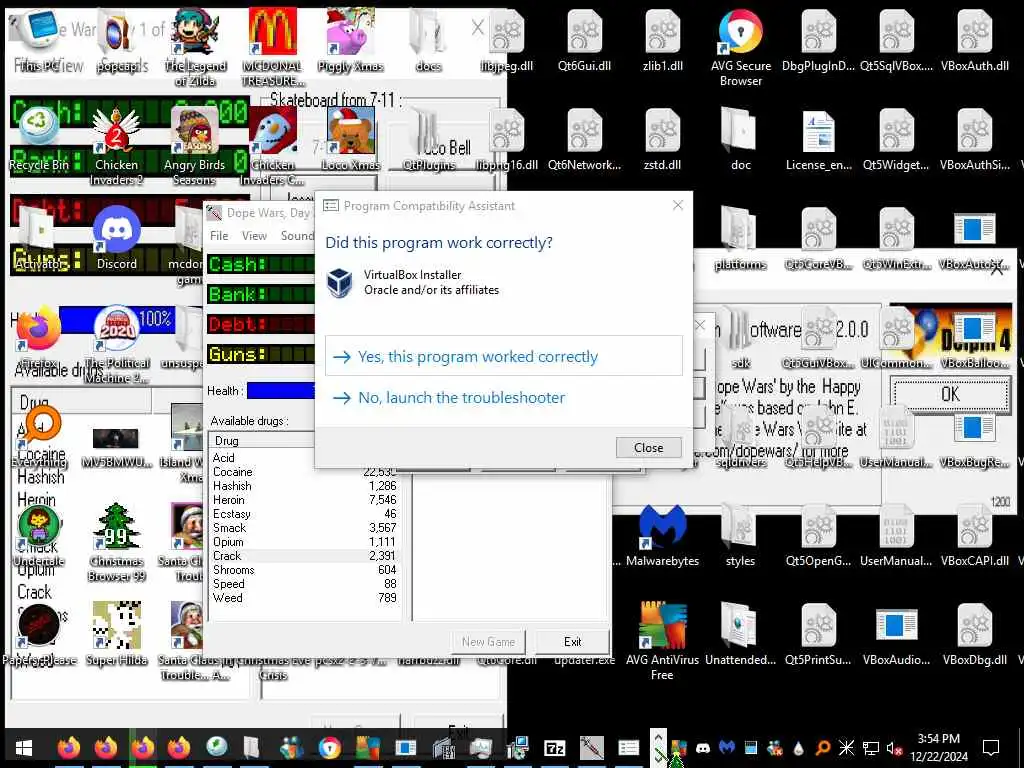Viewport: 1024px width, 768px height.
Task: Click the muted volume tray icon
Action: (895, 748)
